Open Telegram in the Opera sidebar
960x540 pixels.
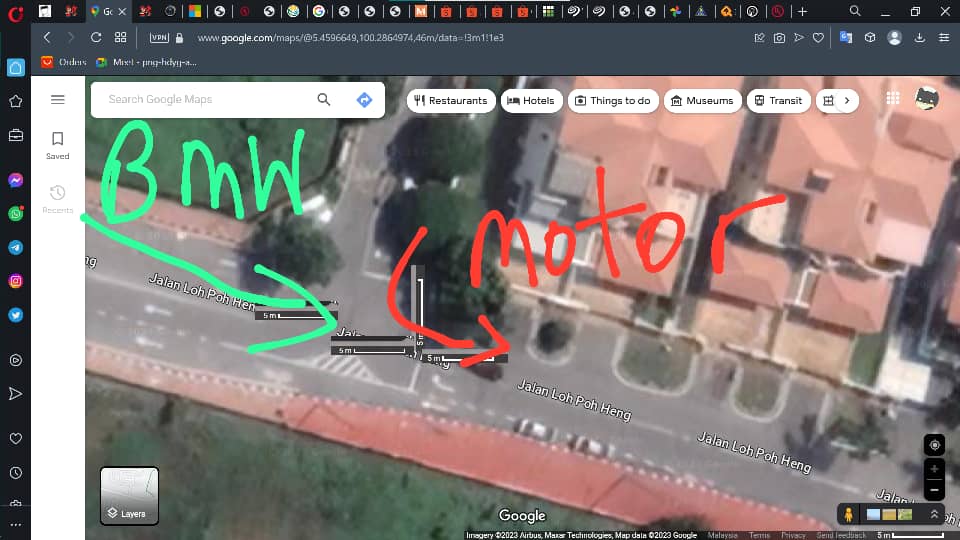click(x=15, y=247)
